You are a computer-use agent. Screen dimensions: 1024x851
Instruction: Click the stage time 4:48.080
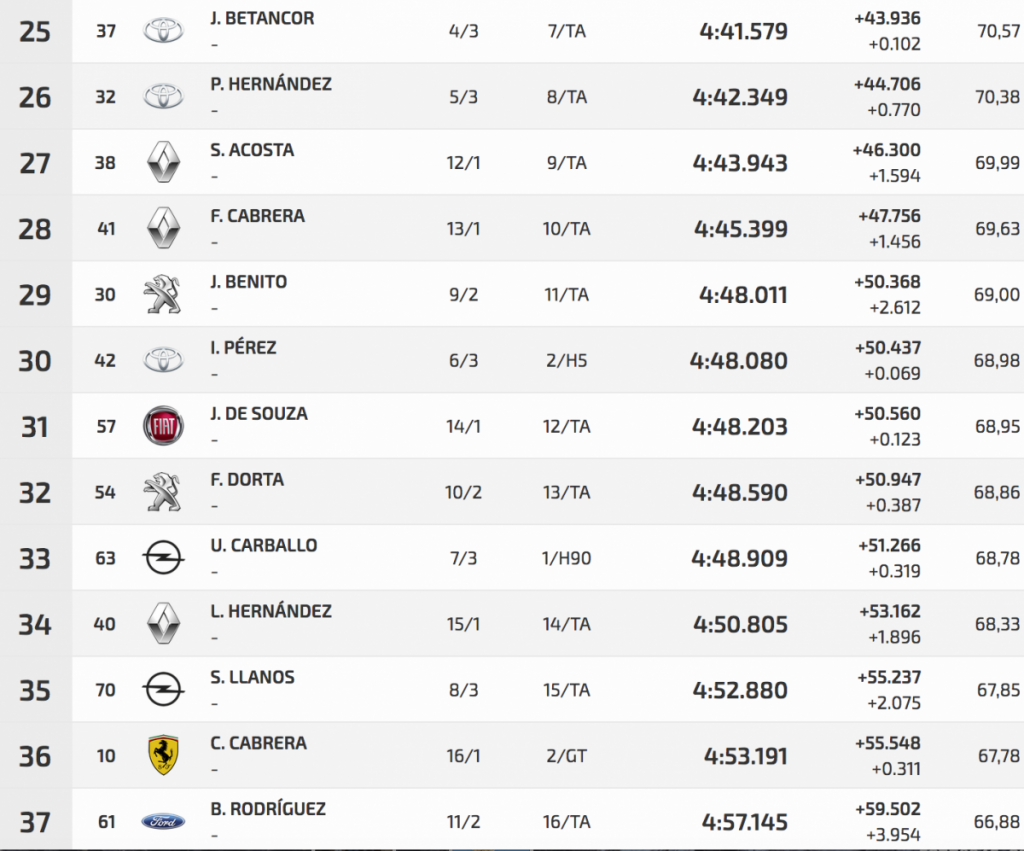(739, 361)
